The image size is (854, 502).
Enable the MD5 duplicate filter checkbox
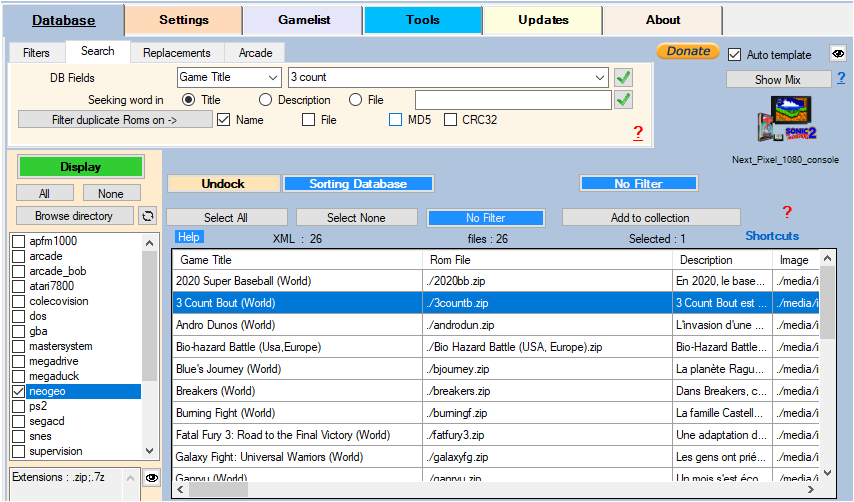(397, 120)
